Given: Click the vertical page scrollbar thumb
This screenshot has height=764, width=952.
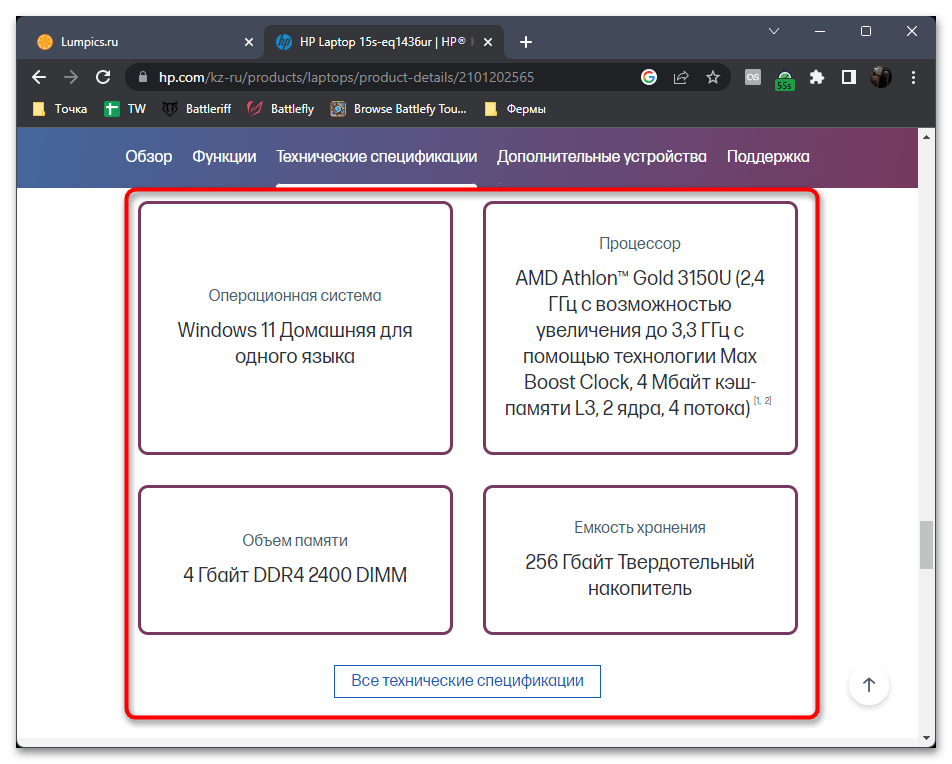Looking at the screenshot, I should pyautogui.click(x=926, y=545).
